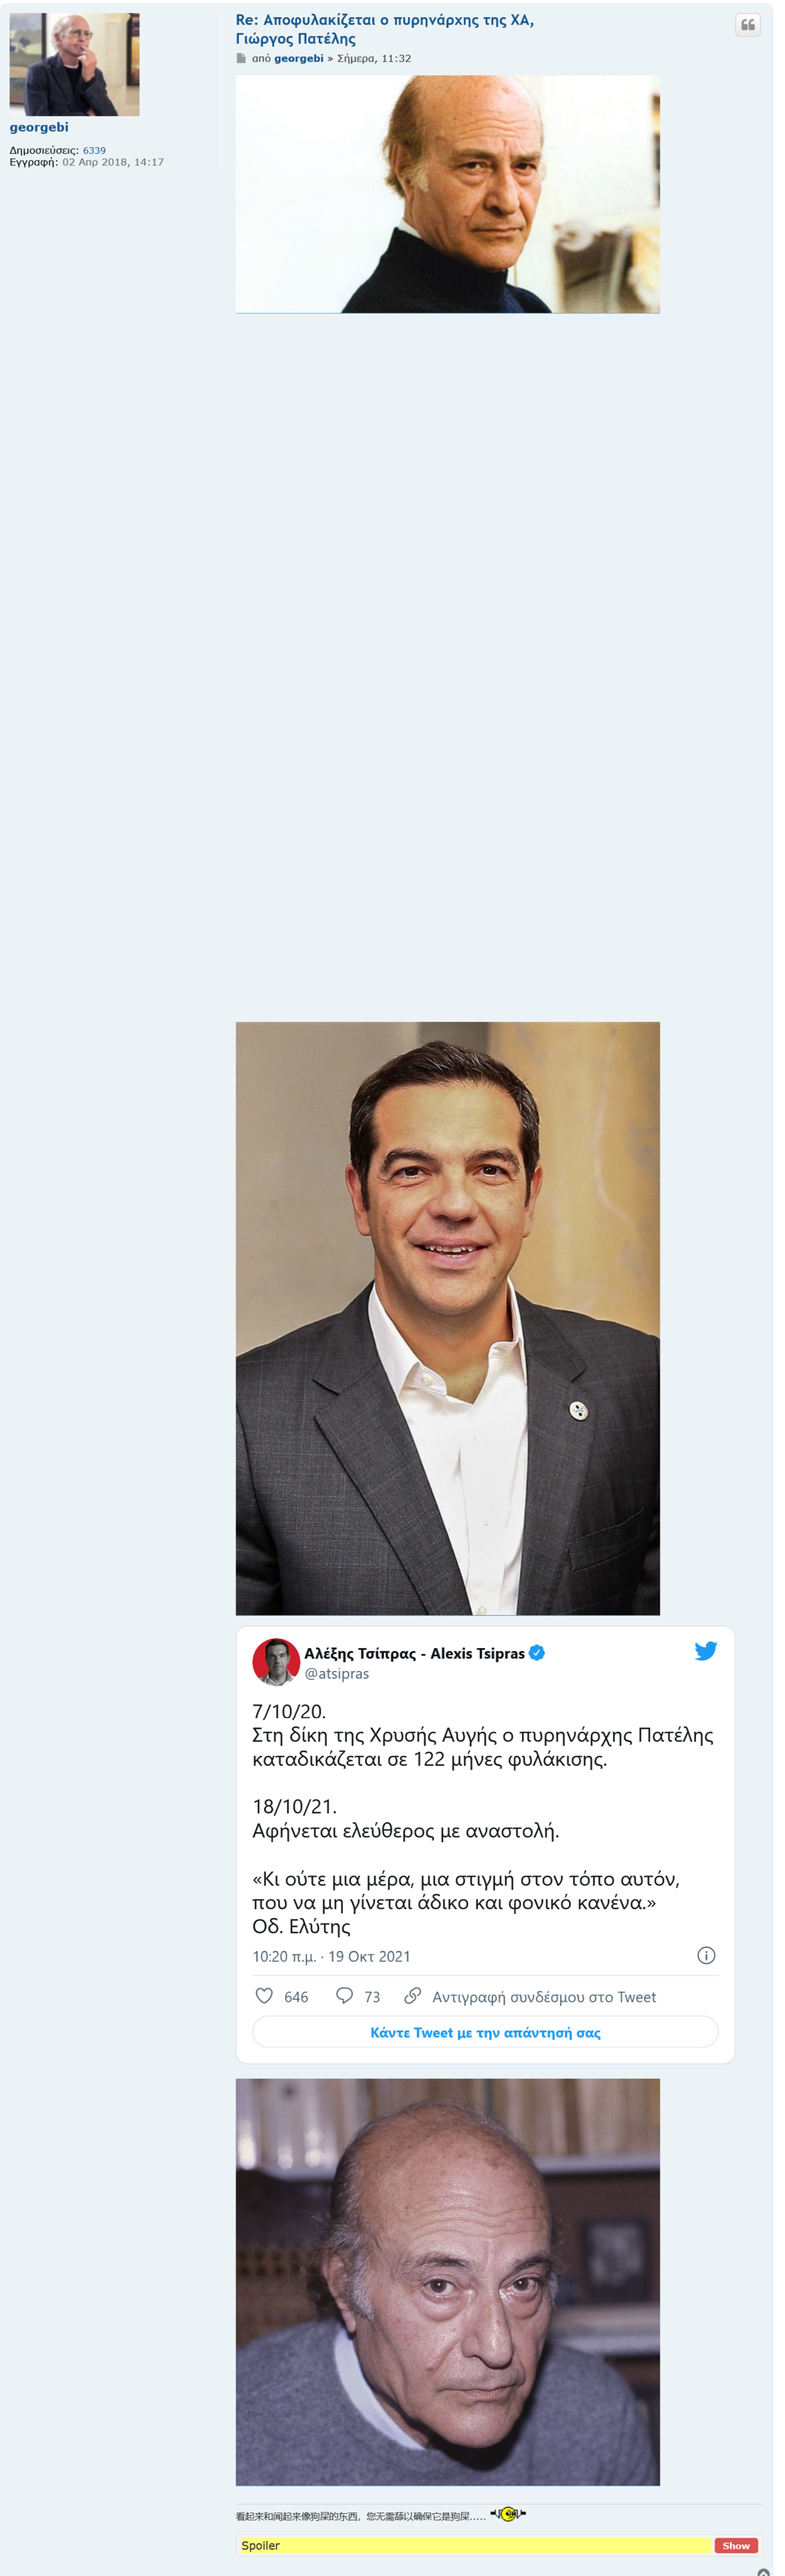This screenshot has height=2576, width=785.
Task: Click the small post document icon
Action: (241, 58)
